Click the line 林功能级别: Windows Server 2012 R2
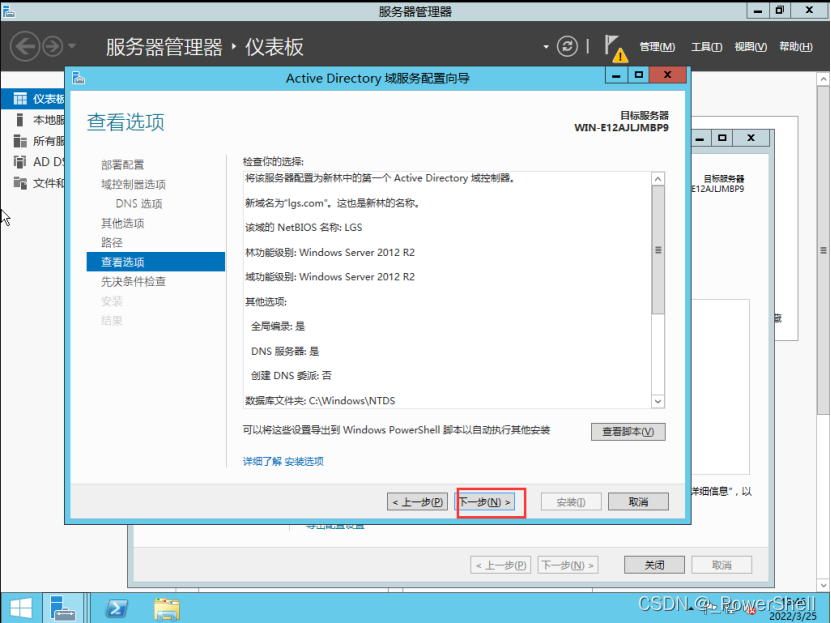 tap(330, 252)
